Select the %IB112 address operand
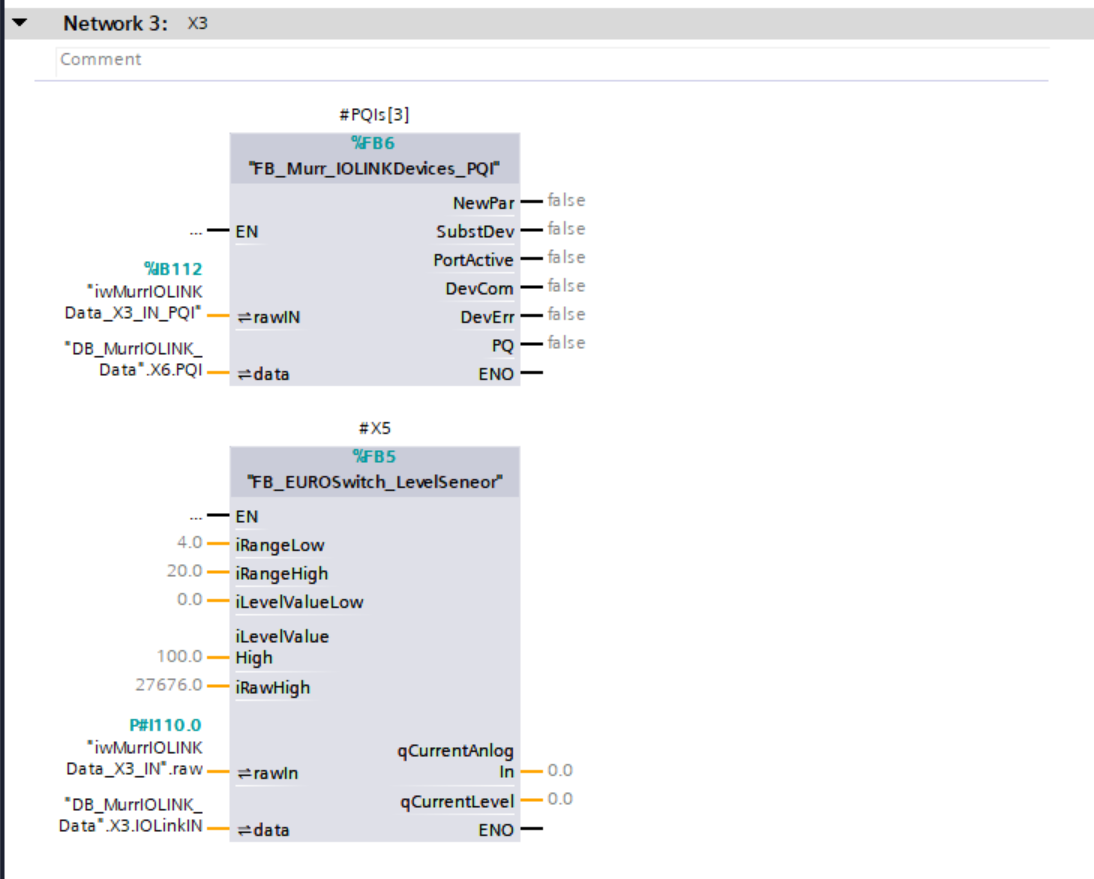This screenshot has height=879, width=1094. coord(173,269)
